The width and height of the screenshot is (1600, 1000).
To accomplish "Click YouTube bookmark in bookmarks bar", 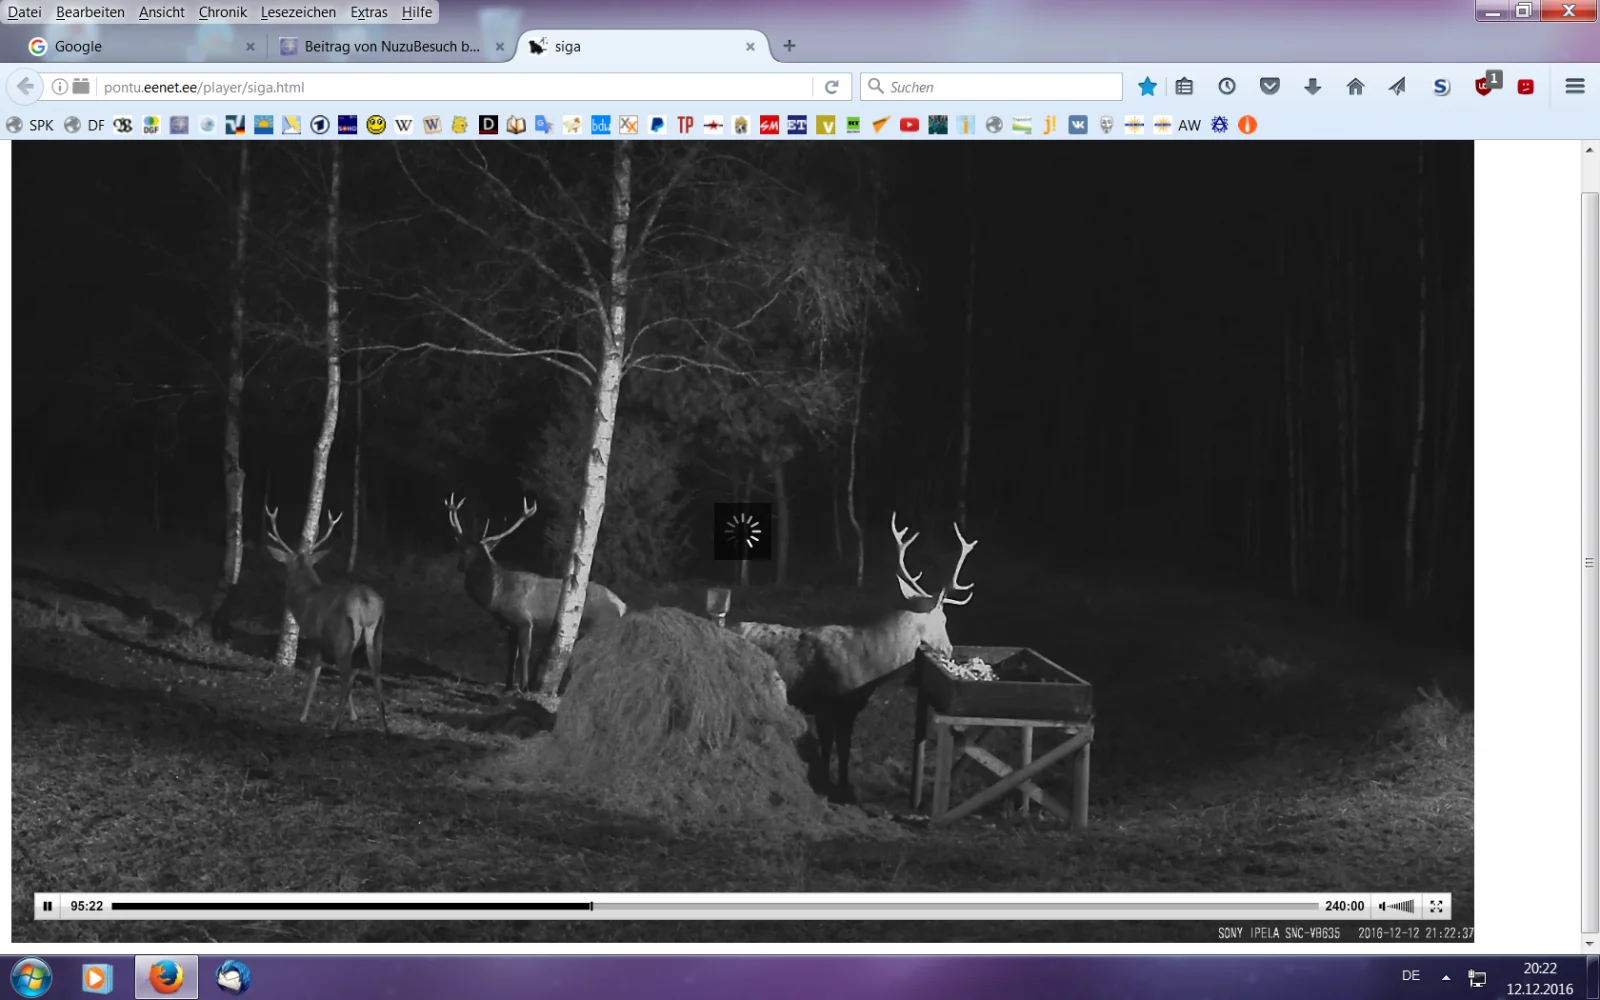I will (x=909, y=125).
